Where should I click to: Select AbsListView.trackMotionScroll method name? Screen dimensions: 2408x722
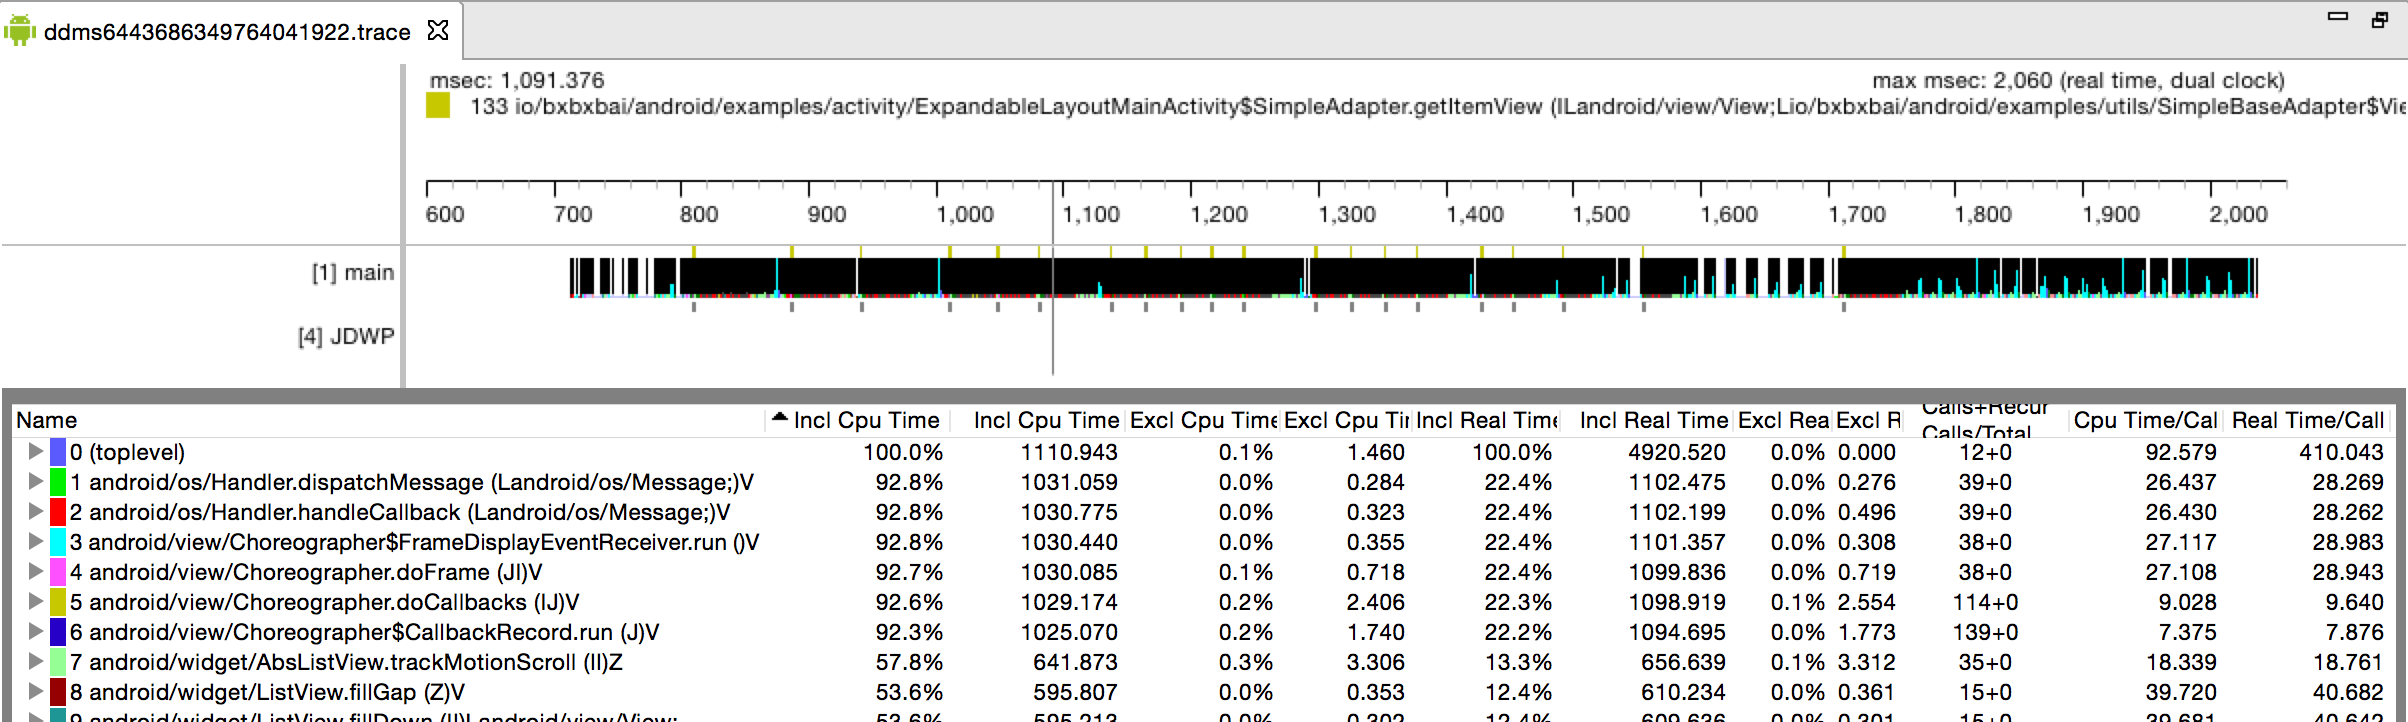[x=346, y=662]
